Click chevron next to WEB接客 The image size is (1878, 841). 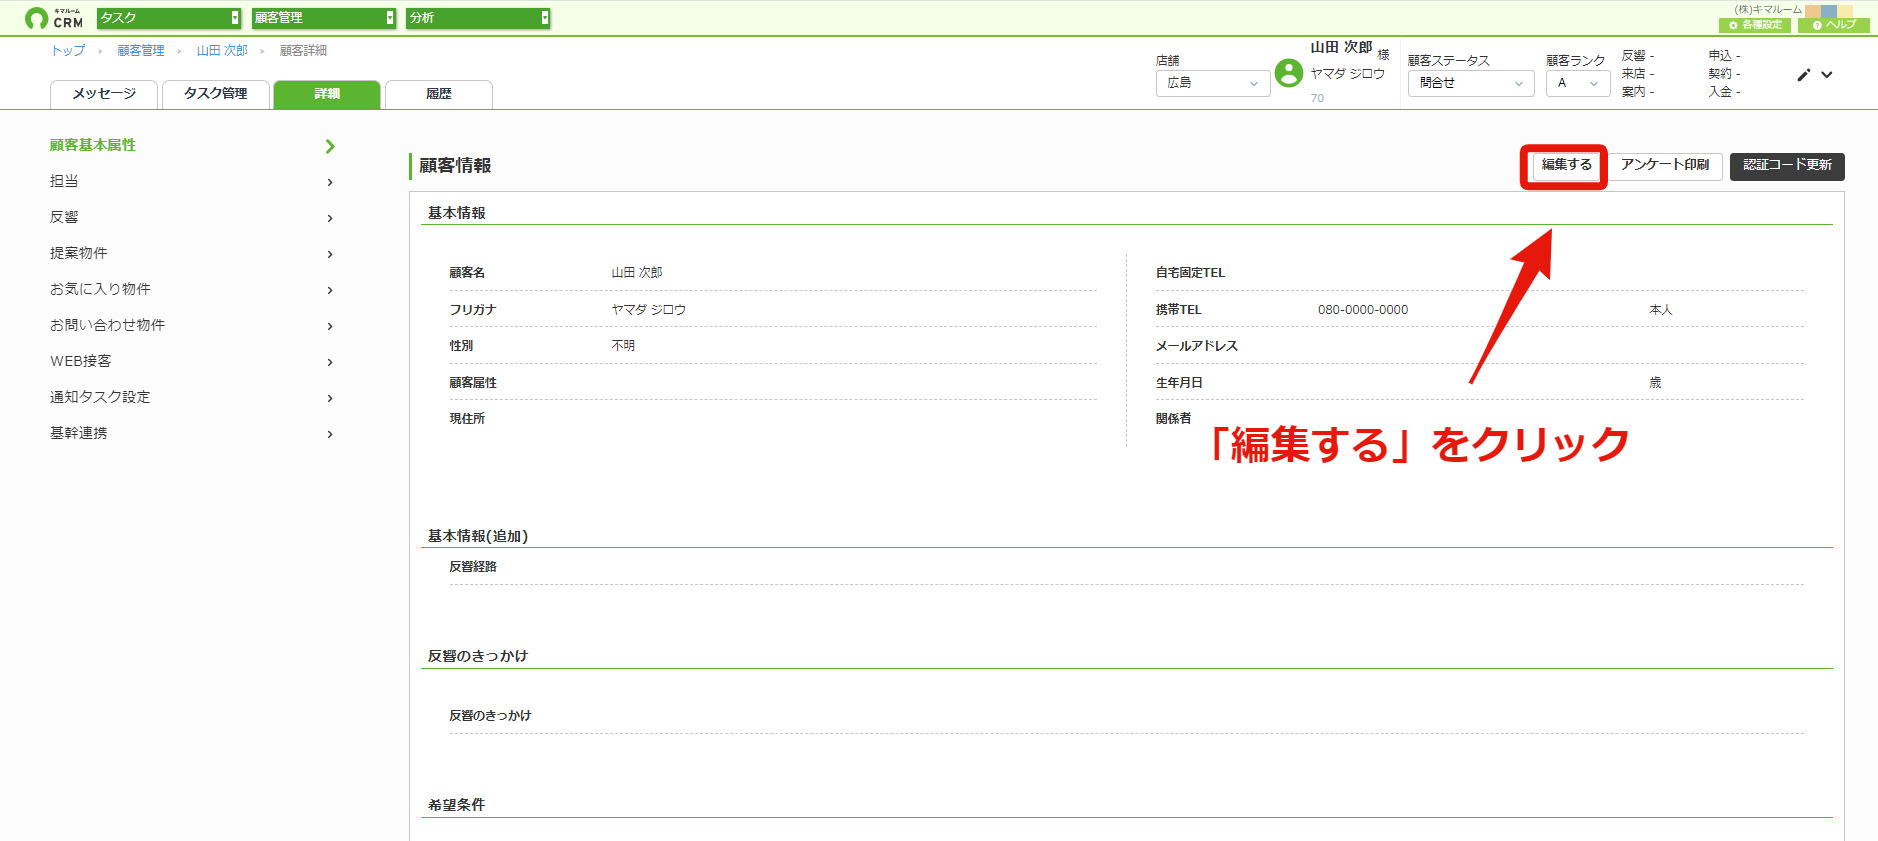330,362
